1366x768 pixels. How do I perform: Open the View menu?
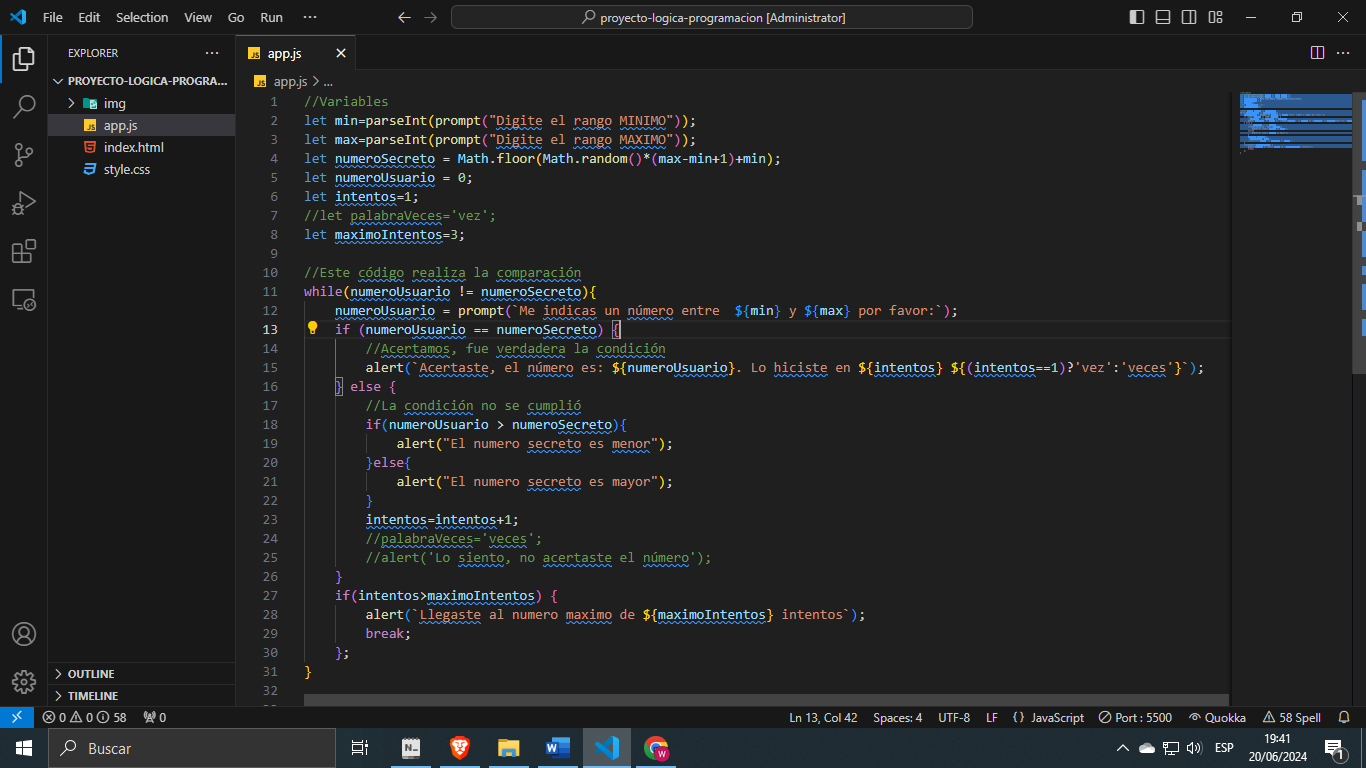198,17
